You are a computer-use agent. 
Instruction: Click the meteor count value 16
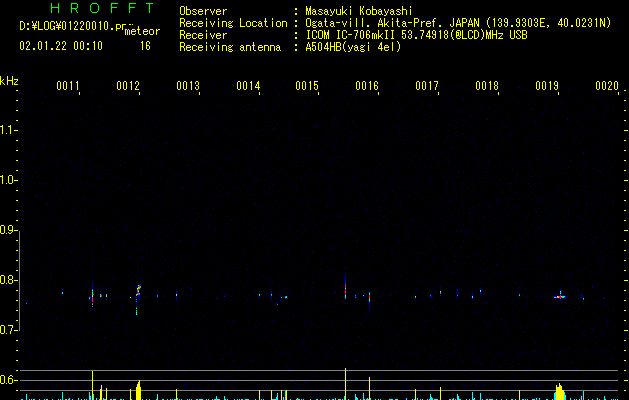pos(145,46)
